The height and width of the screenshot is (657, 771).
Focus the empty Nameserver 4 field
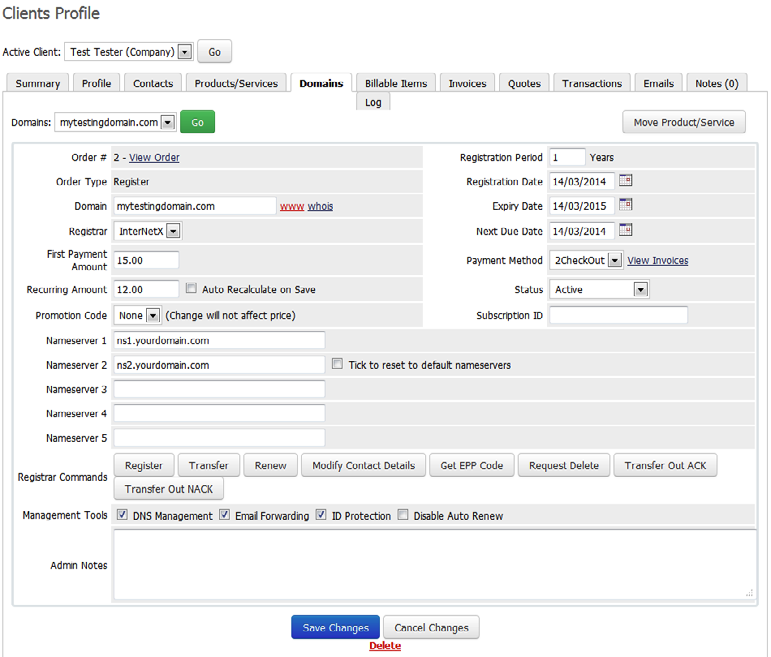219,414
